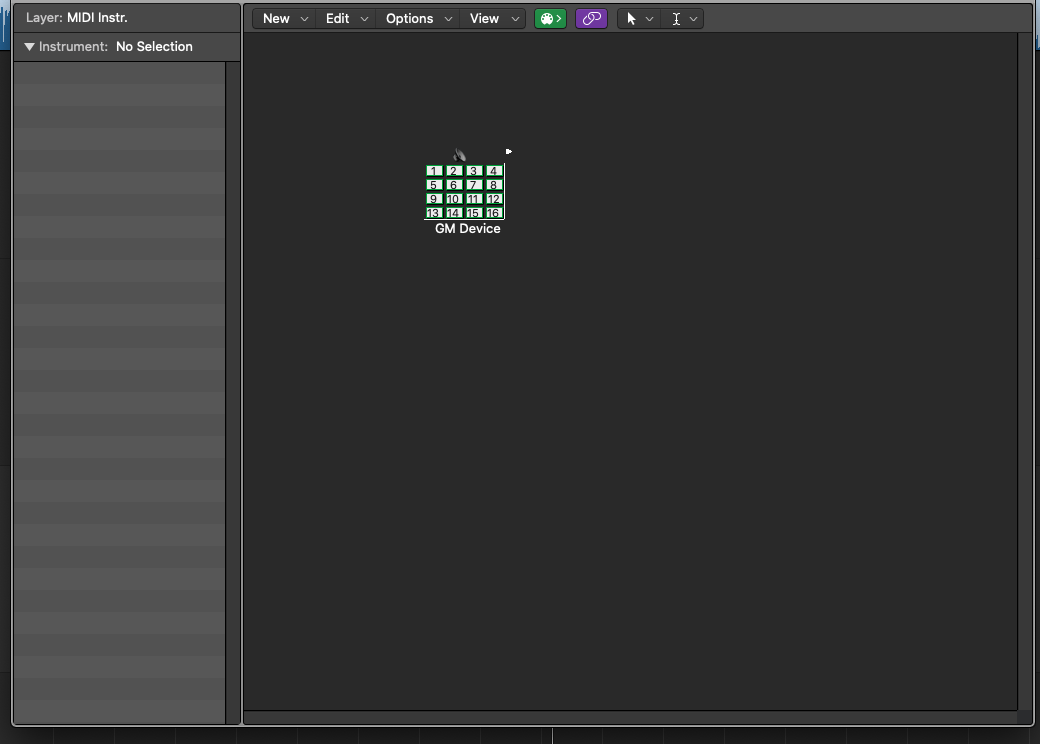This screenshot has width=1040, height=744.
Task: Select the Text cursor tool in toolbar
Action: pyautogui.click(x=676, y=19)
